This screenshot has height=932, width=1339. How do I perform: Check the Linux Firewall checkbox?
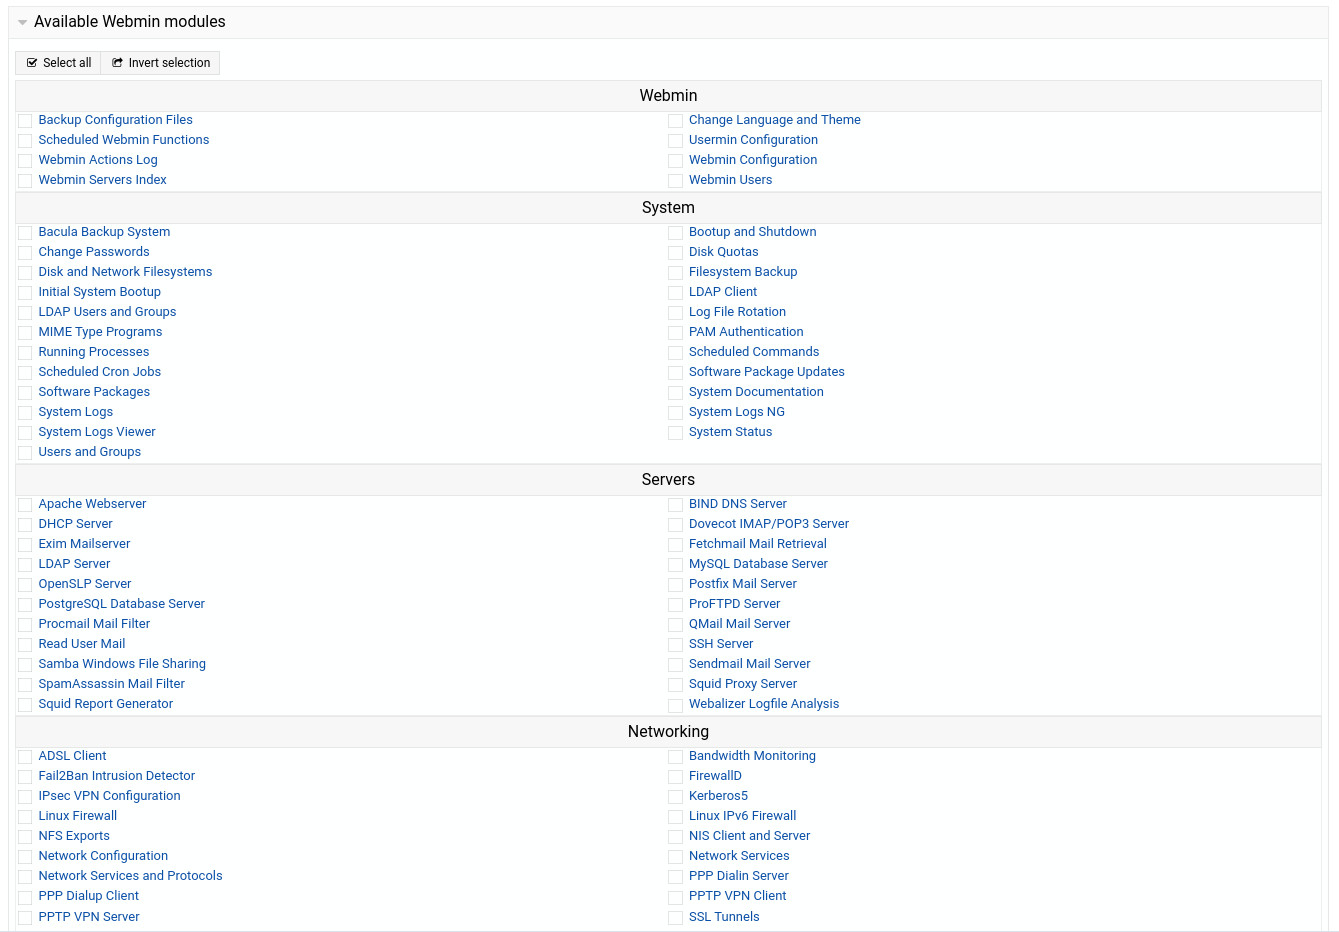click(25, 817)
